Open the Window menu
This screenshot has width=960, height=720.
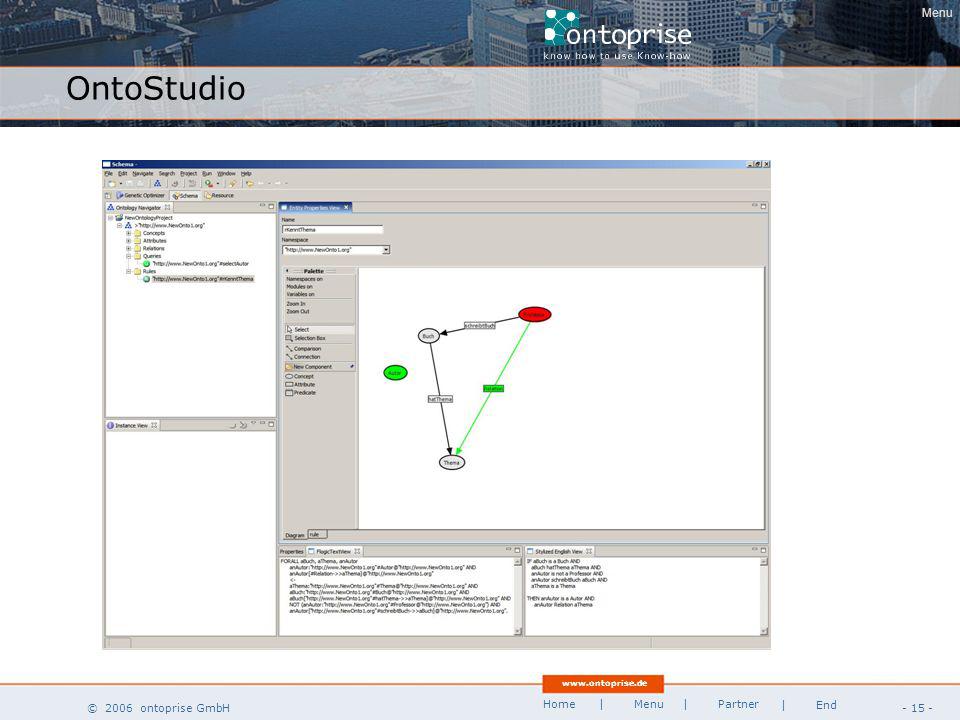click(x=227, y=174)
